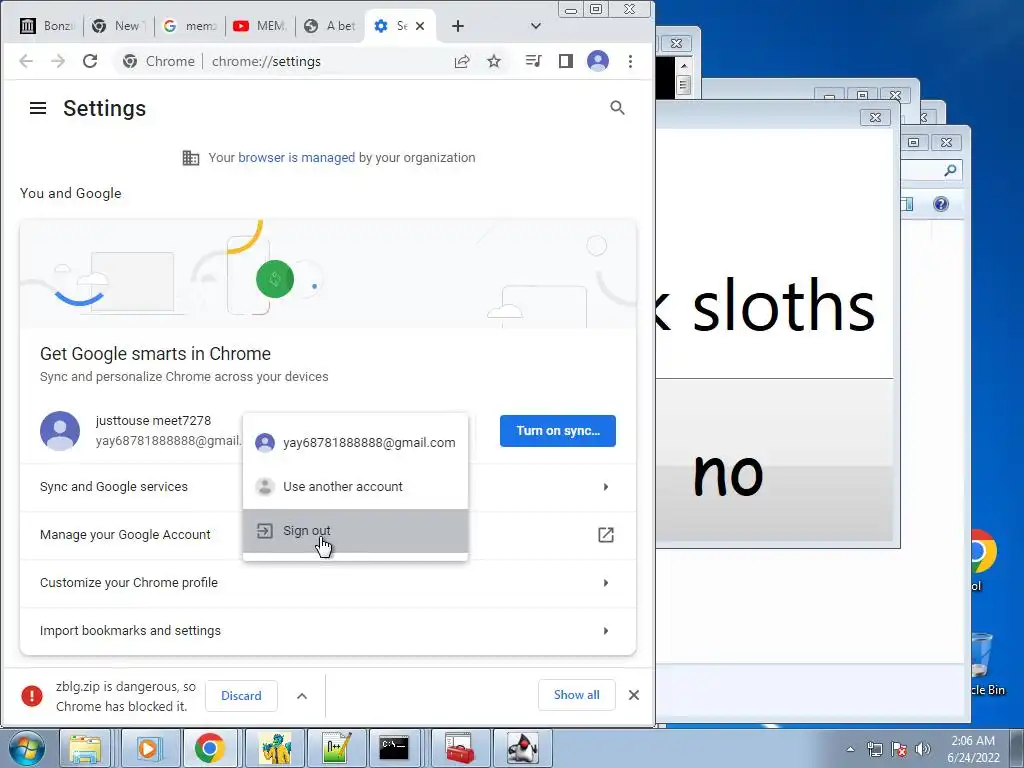Click the profile avatar in Chrome toolbar

[598, 61]
